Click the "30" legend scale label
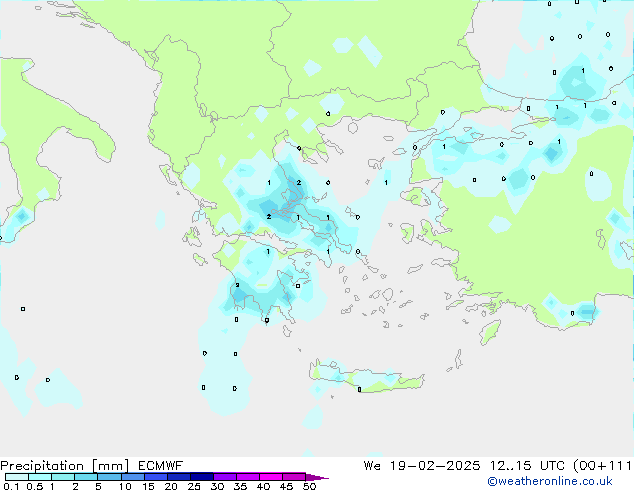634x490 pixels. [217, 486]
